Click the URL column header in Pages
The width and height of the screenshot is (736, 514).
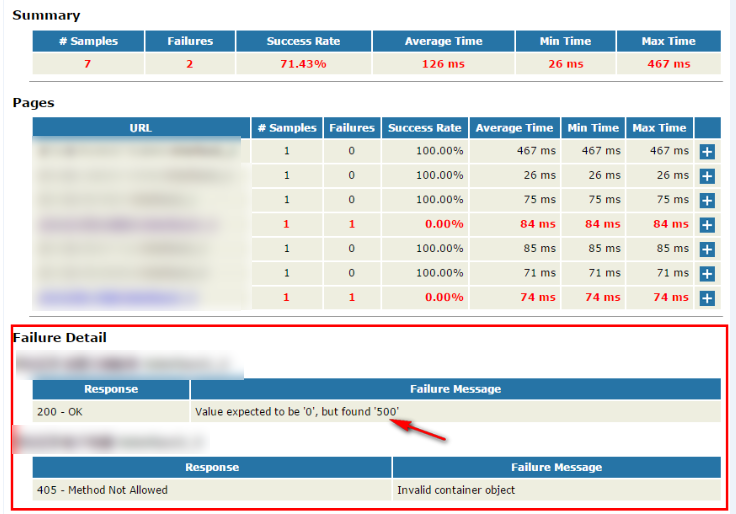tap(141, 128)
